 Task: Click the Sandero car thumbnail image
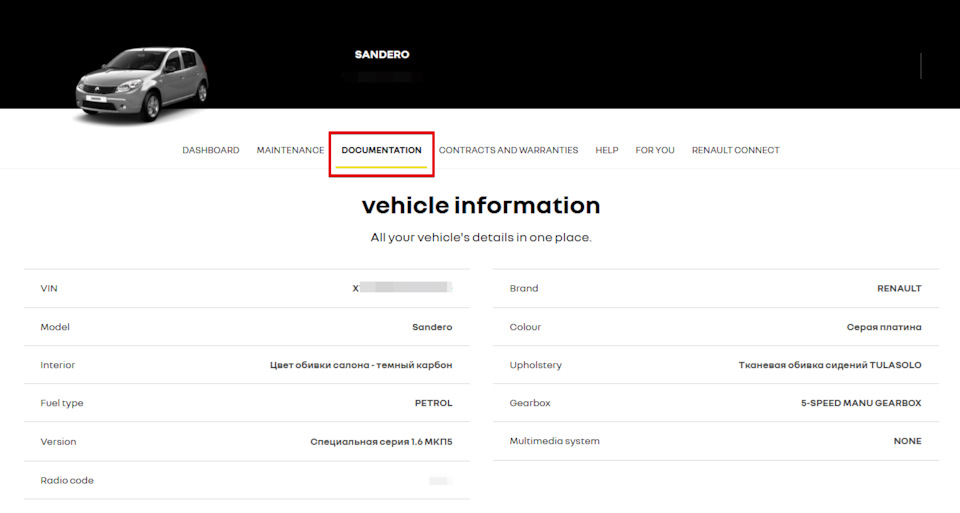(x=142, y=84)
